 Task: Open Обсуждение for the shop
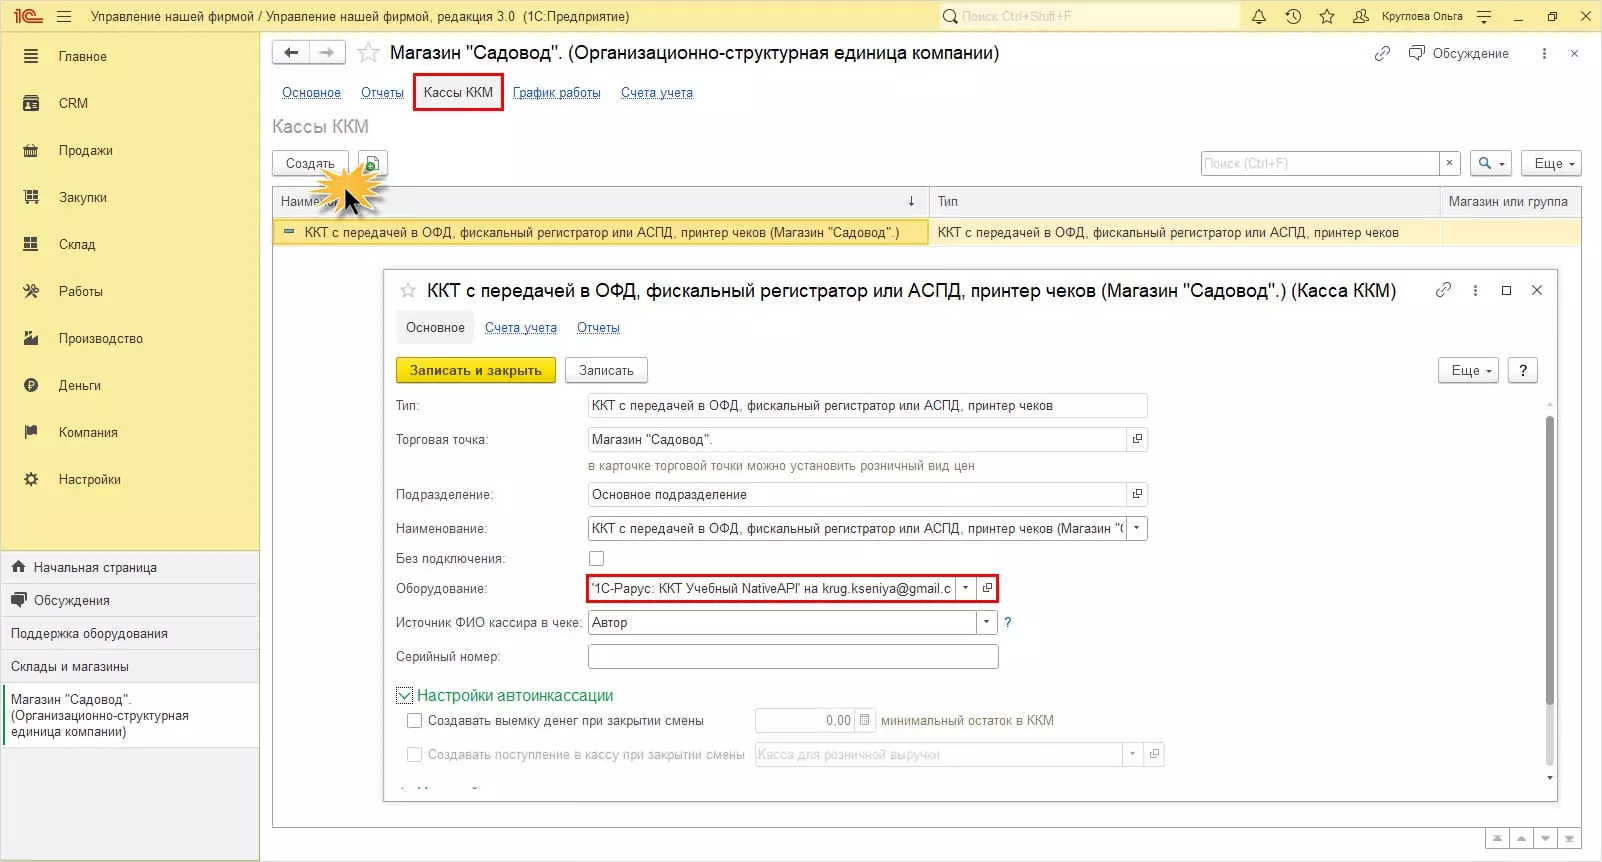[1459, 54]
